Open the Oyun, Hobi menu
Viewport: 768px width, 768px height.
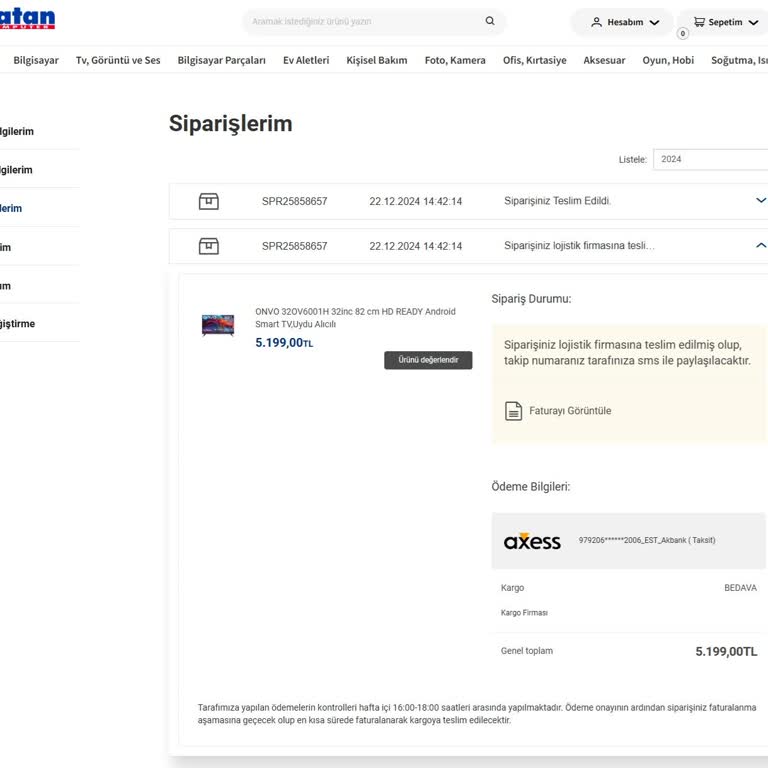(668, 60)
